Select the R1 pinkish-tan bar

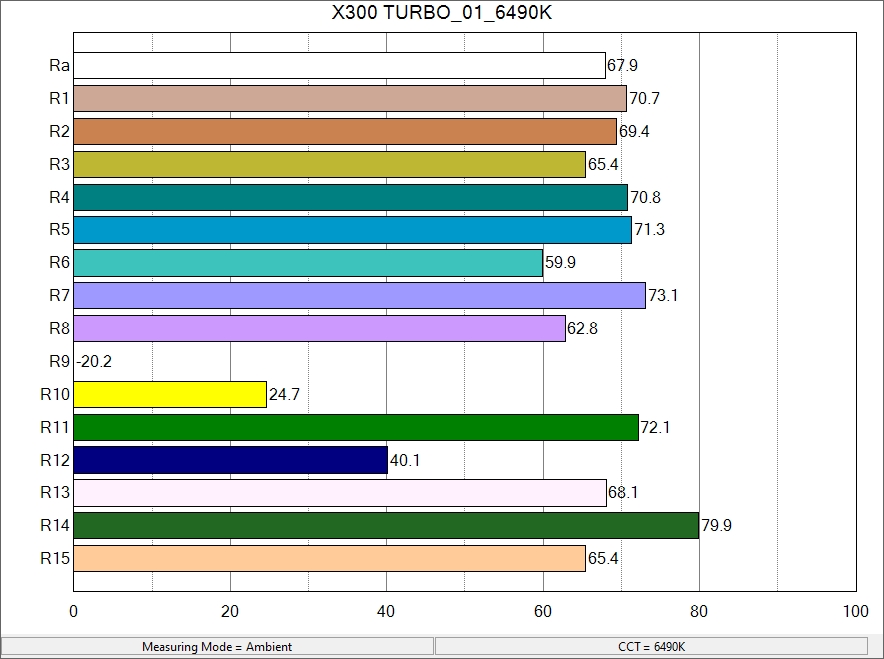[350, 99]
